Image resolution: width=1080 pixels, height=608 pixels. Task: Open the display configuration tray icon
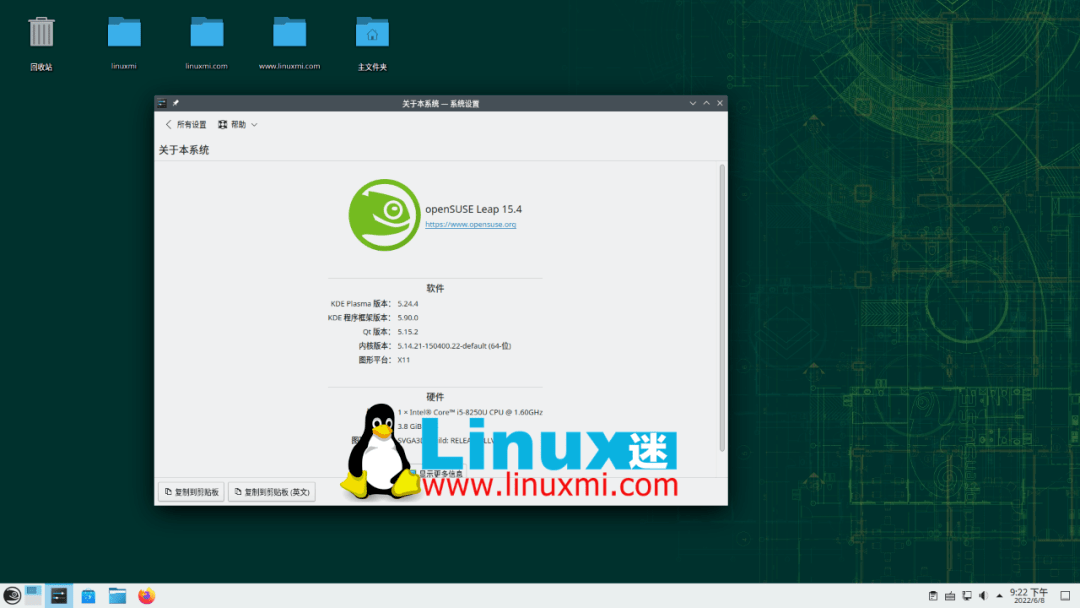[967, 595]
